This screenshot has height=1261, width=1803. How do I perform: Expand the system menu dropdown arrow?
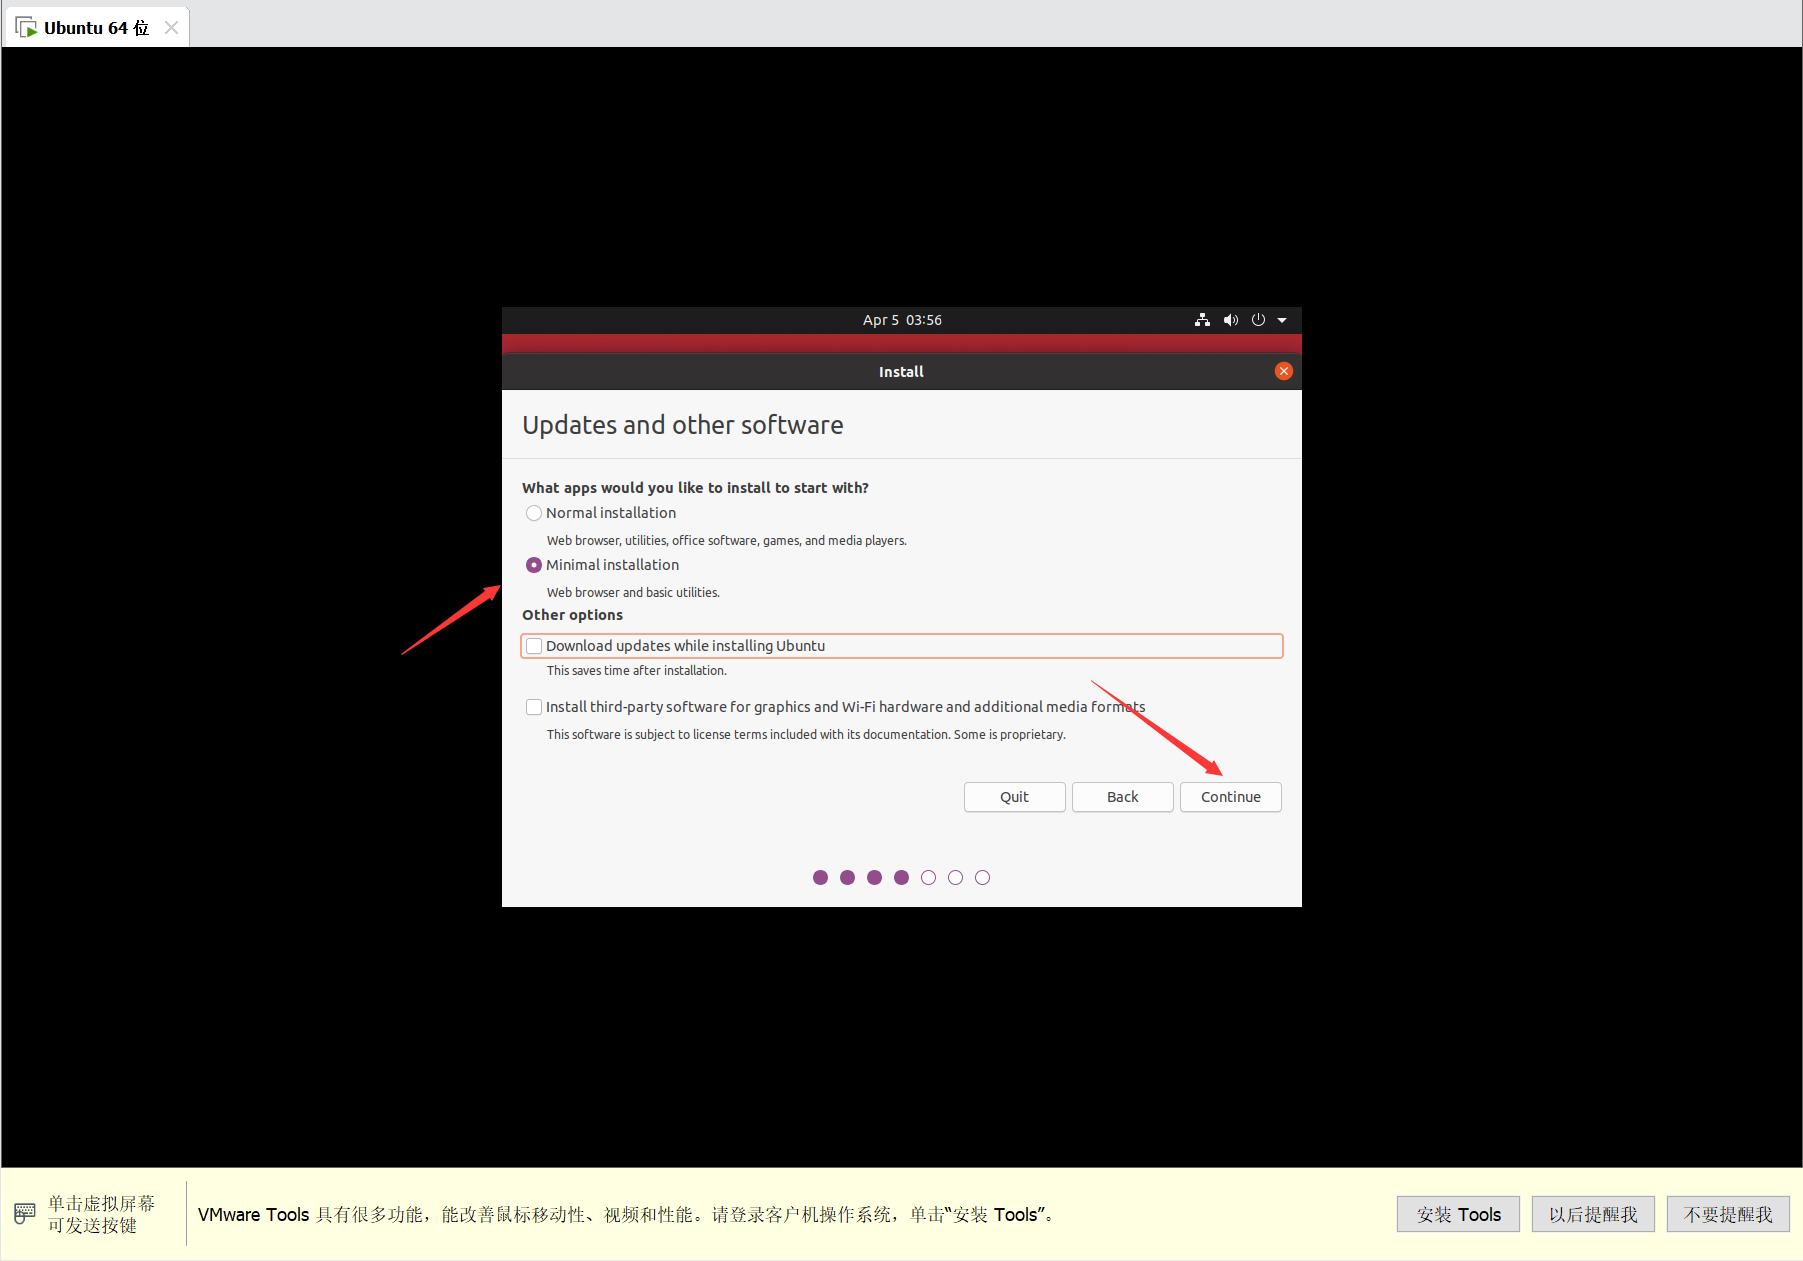tap(1282, 320)
